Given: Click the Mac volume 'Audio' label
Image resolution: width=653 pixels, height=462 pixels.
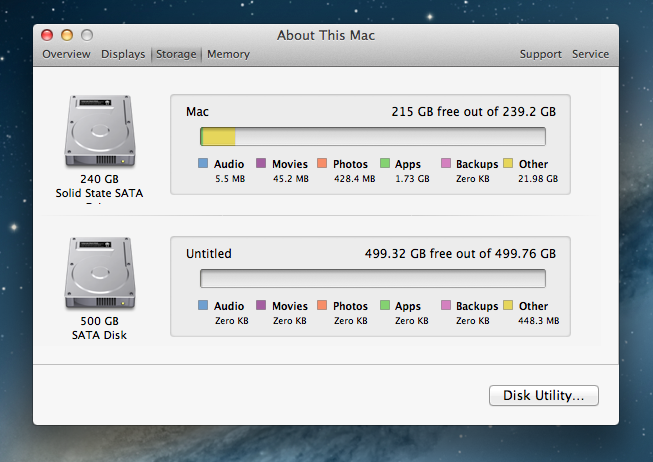Looking at the screenshot, I should pyautogui.click(x=229, y=164).
